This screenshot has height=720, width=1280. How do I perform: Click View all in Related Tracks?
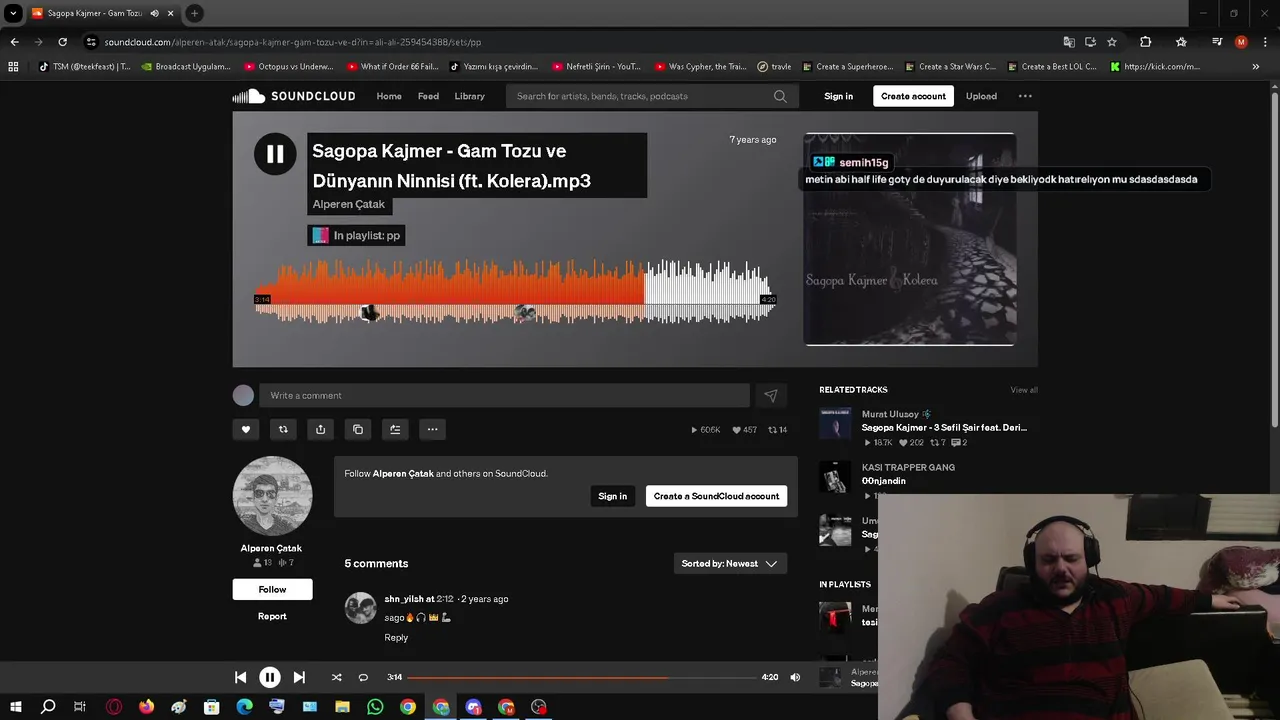click(1024, 390)
